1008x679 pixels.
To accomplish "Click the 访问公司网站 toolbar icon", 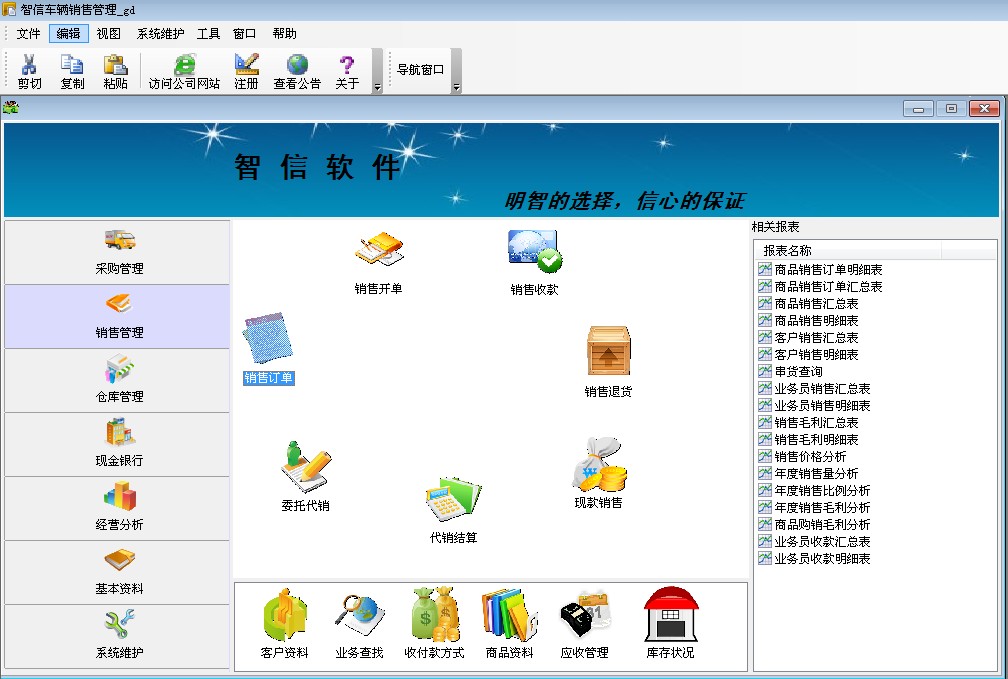I will click(184, 71).
